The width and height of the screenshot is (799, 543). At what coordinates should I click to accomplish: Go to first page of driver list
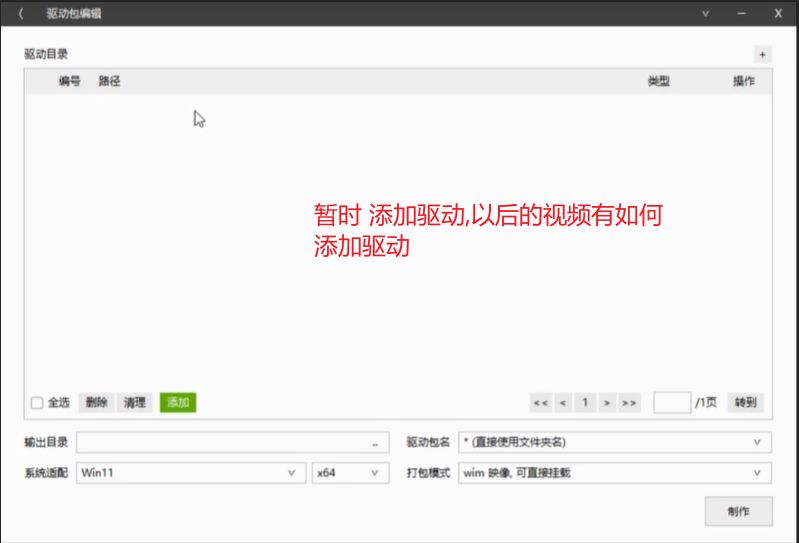(x=540, y=403)
